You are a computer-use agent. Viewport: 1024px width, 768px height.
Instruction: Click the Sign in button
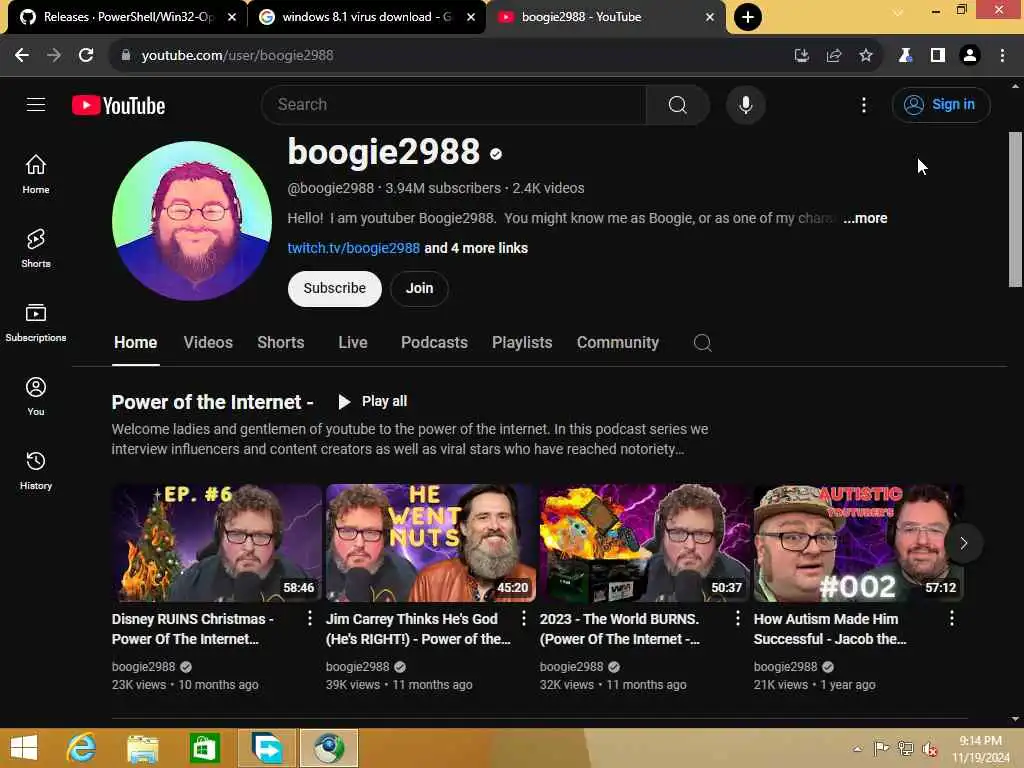click(940, 104)
